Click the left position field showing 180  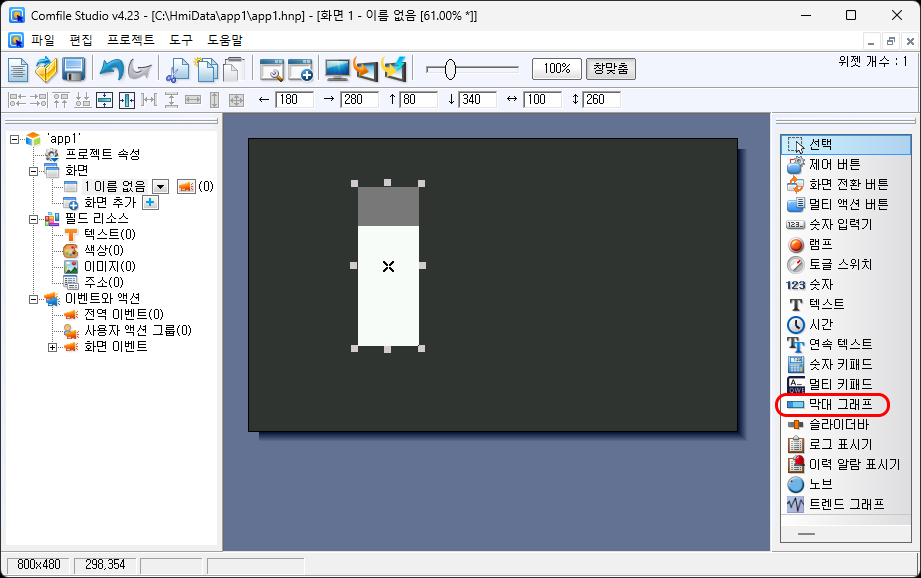pos(294,100)
